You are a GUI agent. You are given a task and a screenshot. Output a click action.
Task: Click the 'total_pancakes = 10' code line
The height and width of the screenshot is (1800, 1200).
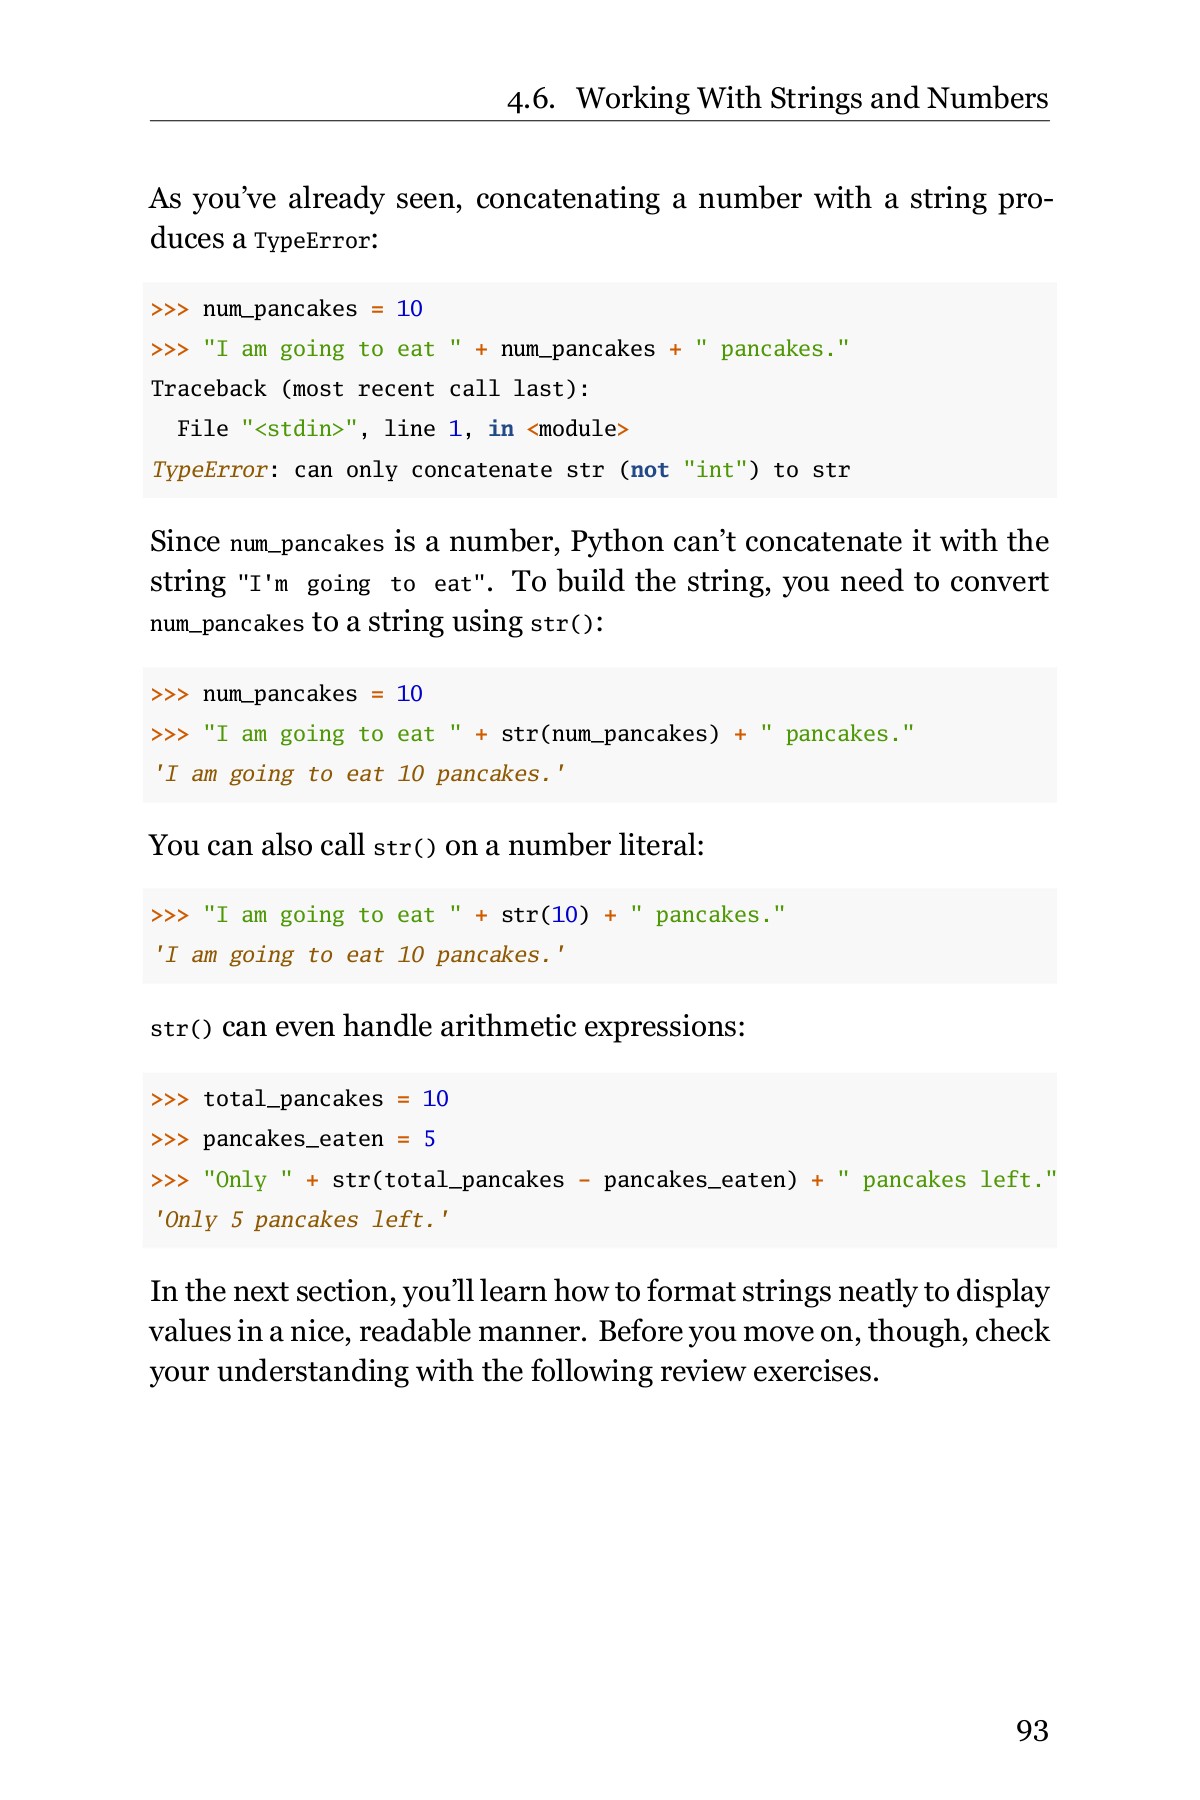coord(324,1099)
